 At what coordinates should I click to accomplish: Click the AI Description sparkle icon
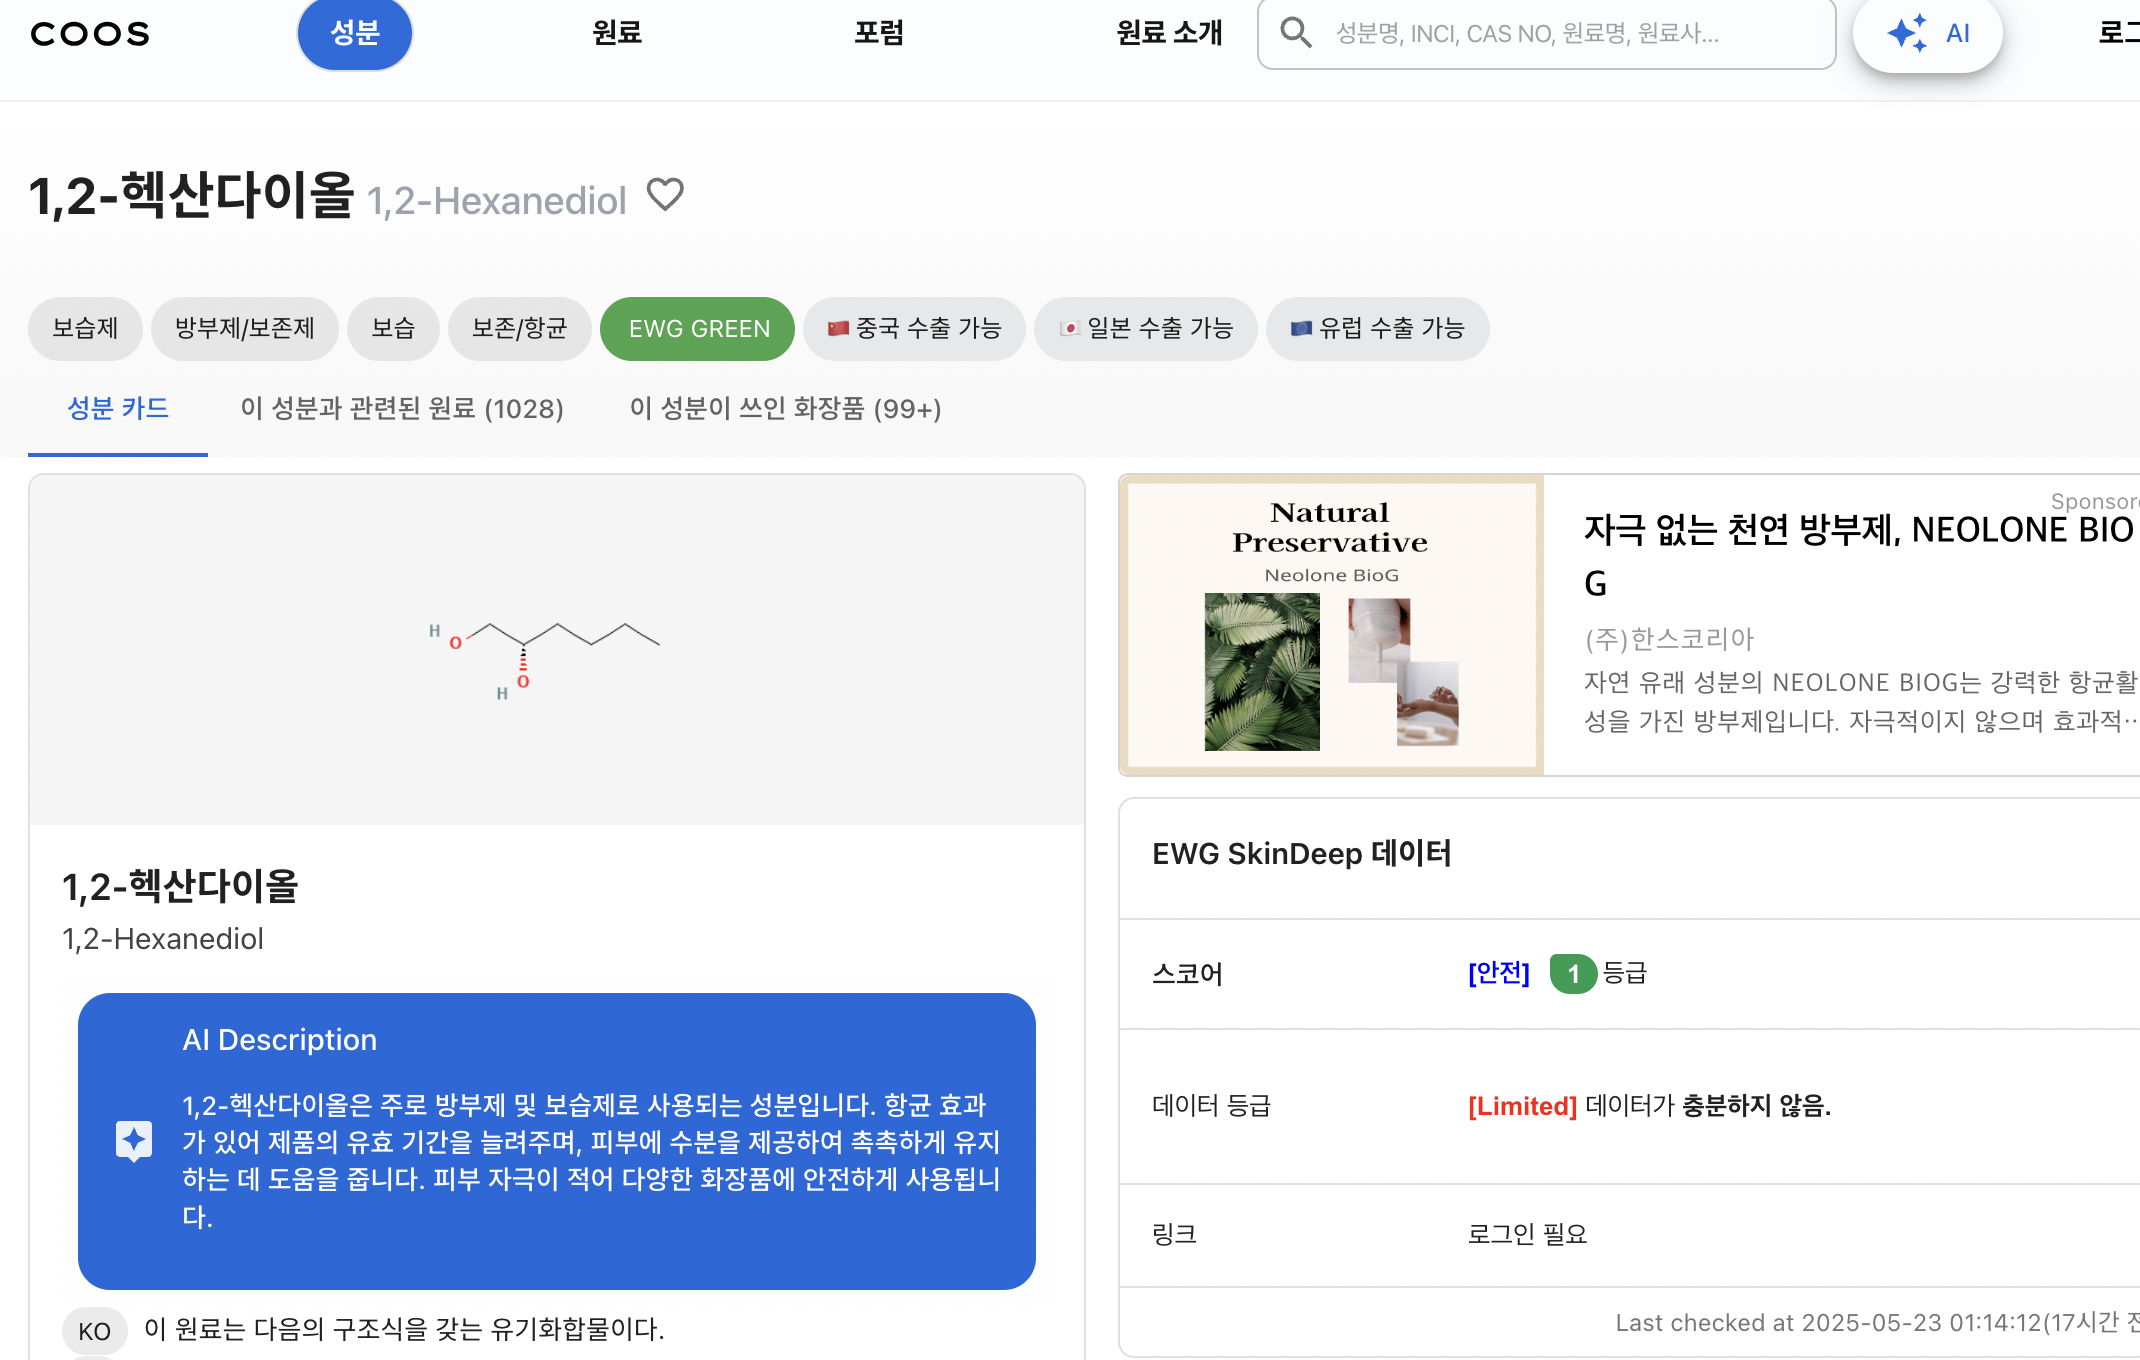point(134,1140)
